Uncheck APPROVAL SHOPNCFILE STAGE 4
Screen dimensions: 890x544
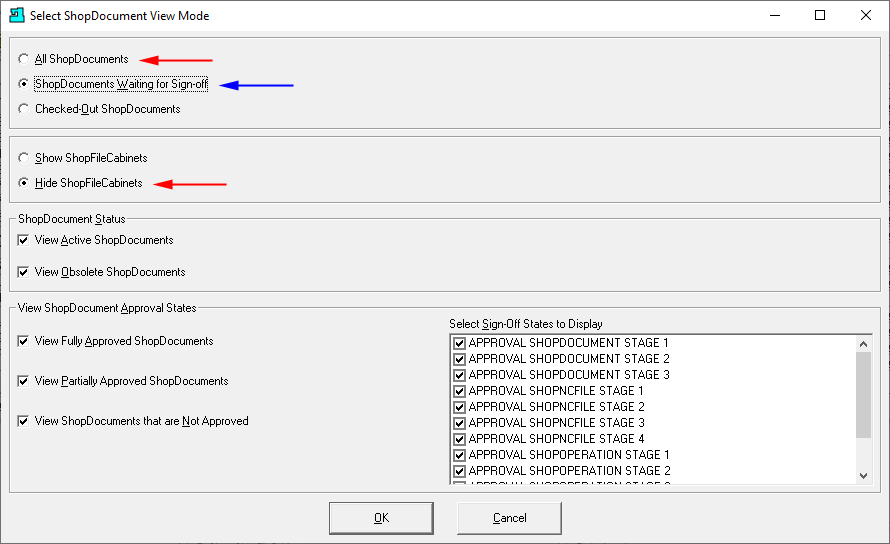(x=460, y=439)
